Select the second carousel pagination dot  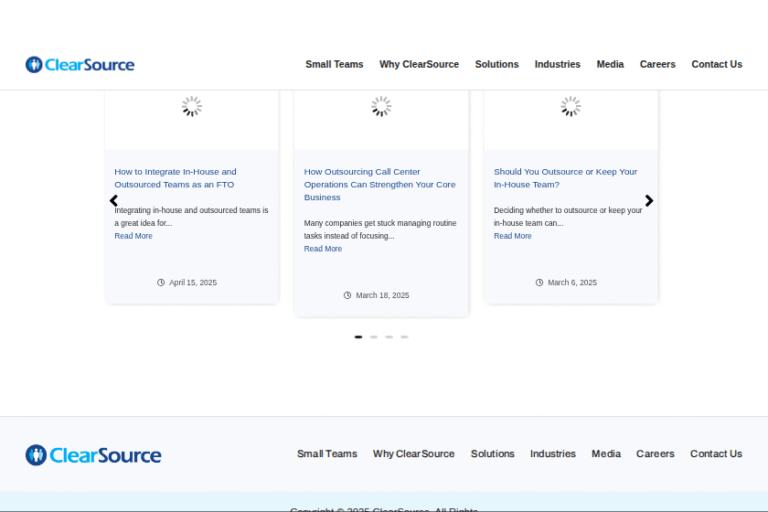[x=374, y=337]
